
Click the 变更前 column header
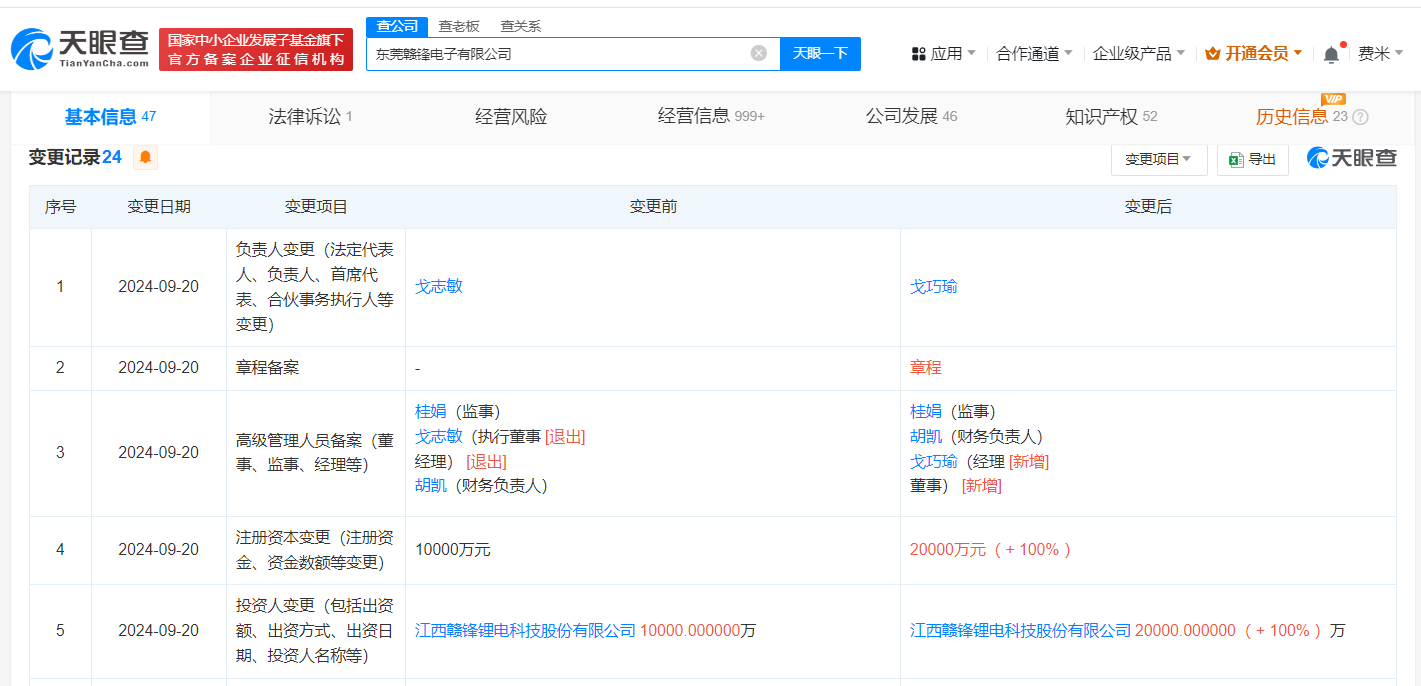pos(653,207)
